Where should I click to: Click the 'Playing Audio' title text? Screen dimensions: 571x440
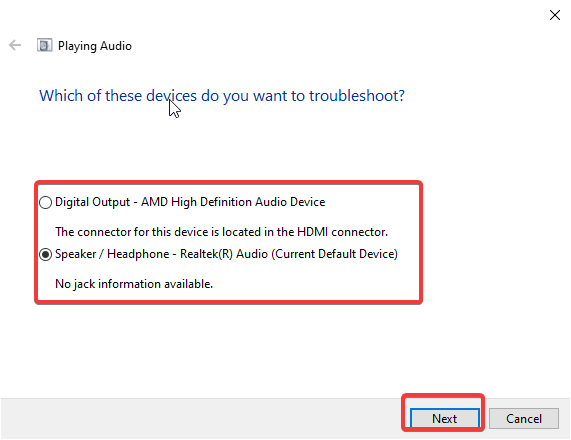[x=95, y=46]
